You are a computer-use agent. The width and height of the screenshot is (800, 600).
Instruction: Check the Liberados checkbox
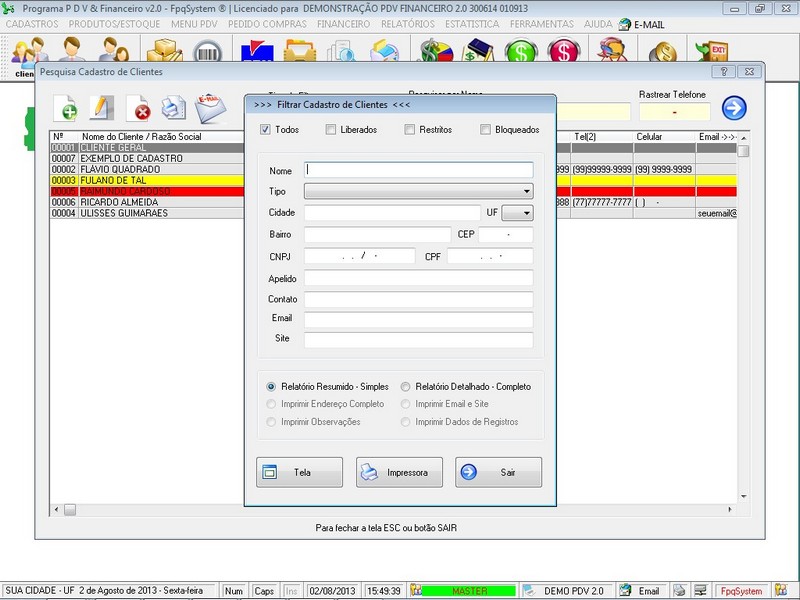click(x=331, y=130)
